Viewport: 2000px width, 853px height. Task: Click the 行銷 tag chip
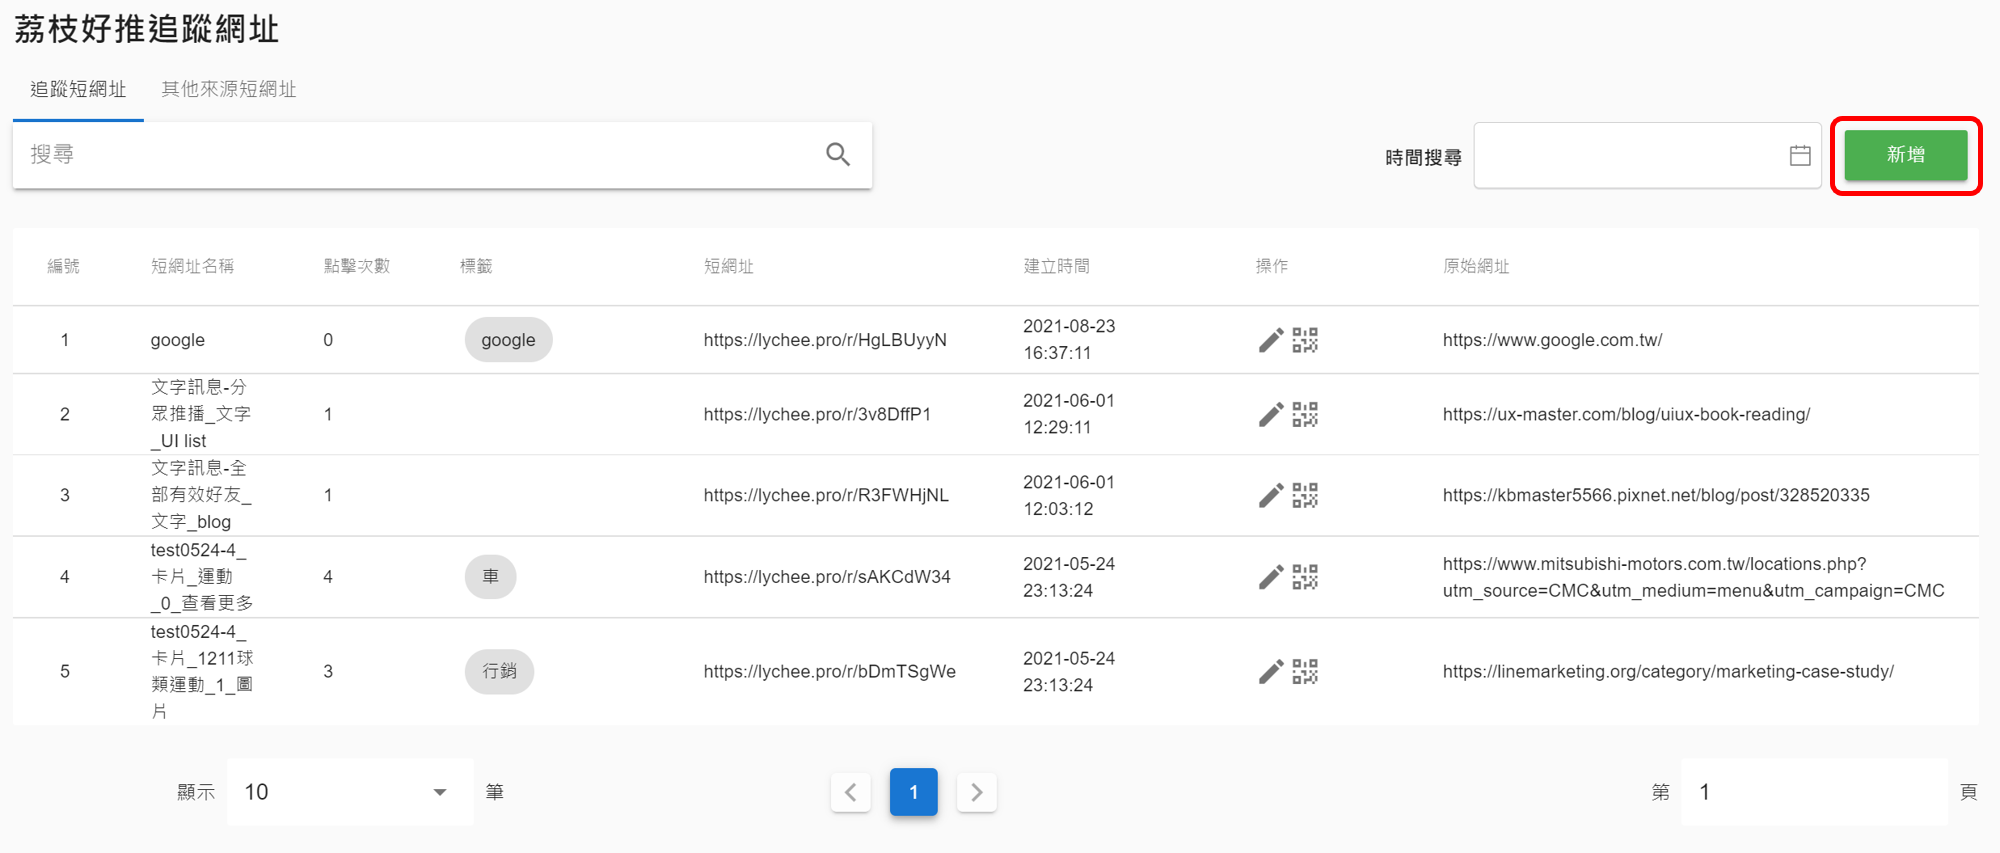(499, 671)
